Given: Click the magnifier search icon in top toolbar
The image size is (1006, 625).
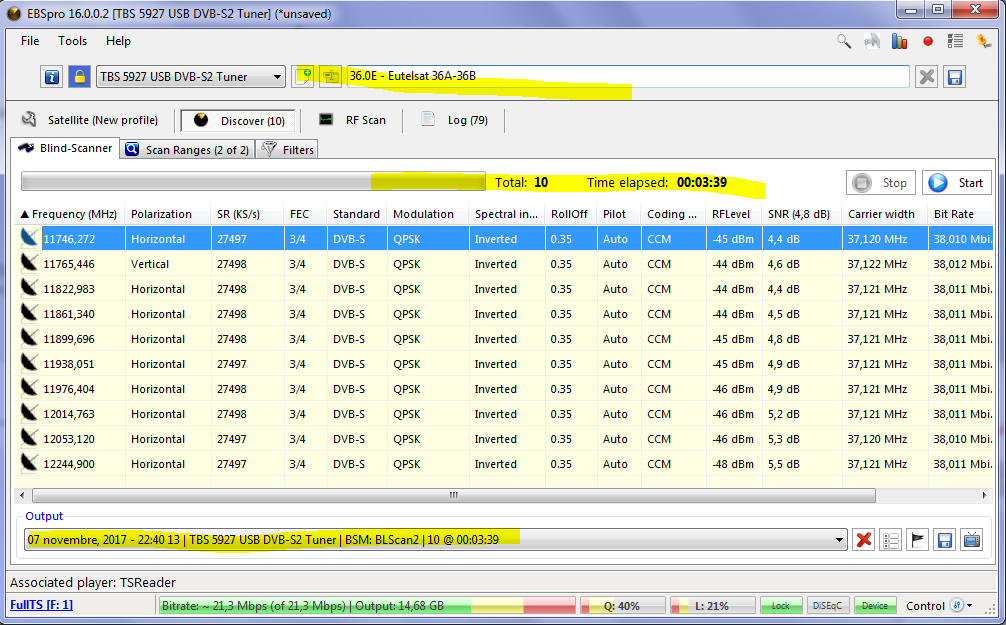Looking at the screenshot, I should 845,42.
